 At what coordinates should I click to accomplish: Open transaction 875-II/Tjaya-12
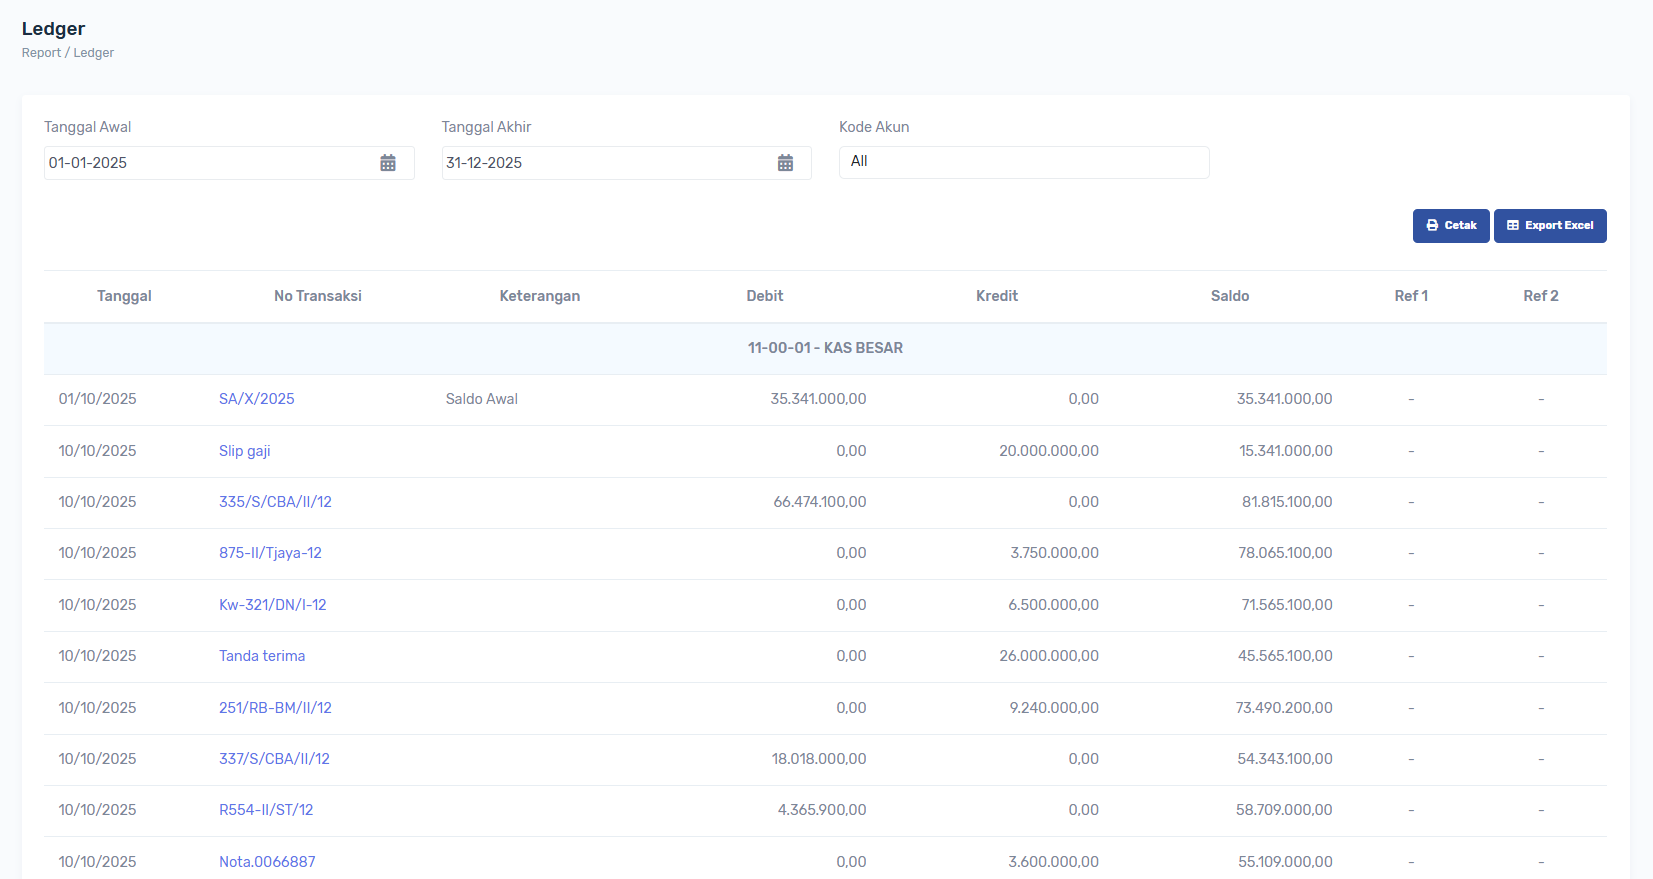click(270, 553)
